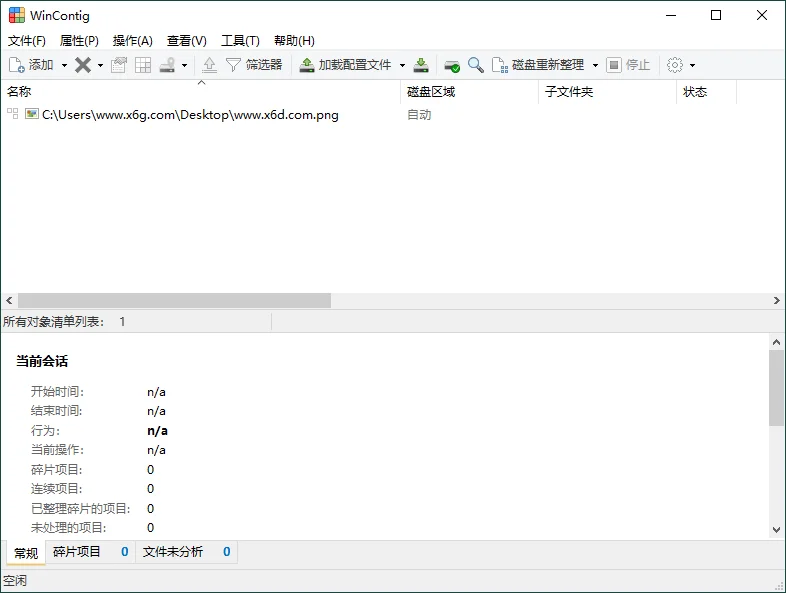Screen dimensions: 786x593
Task: Click the 所有对象清单列表 count label
Action: click(x=64, y=322)
